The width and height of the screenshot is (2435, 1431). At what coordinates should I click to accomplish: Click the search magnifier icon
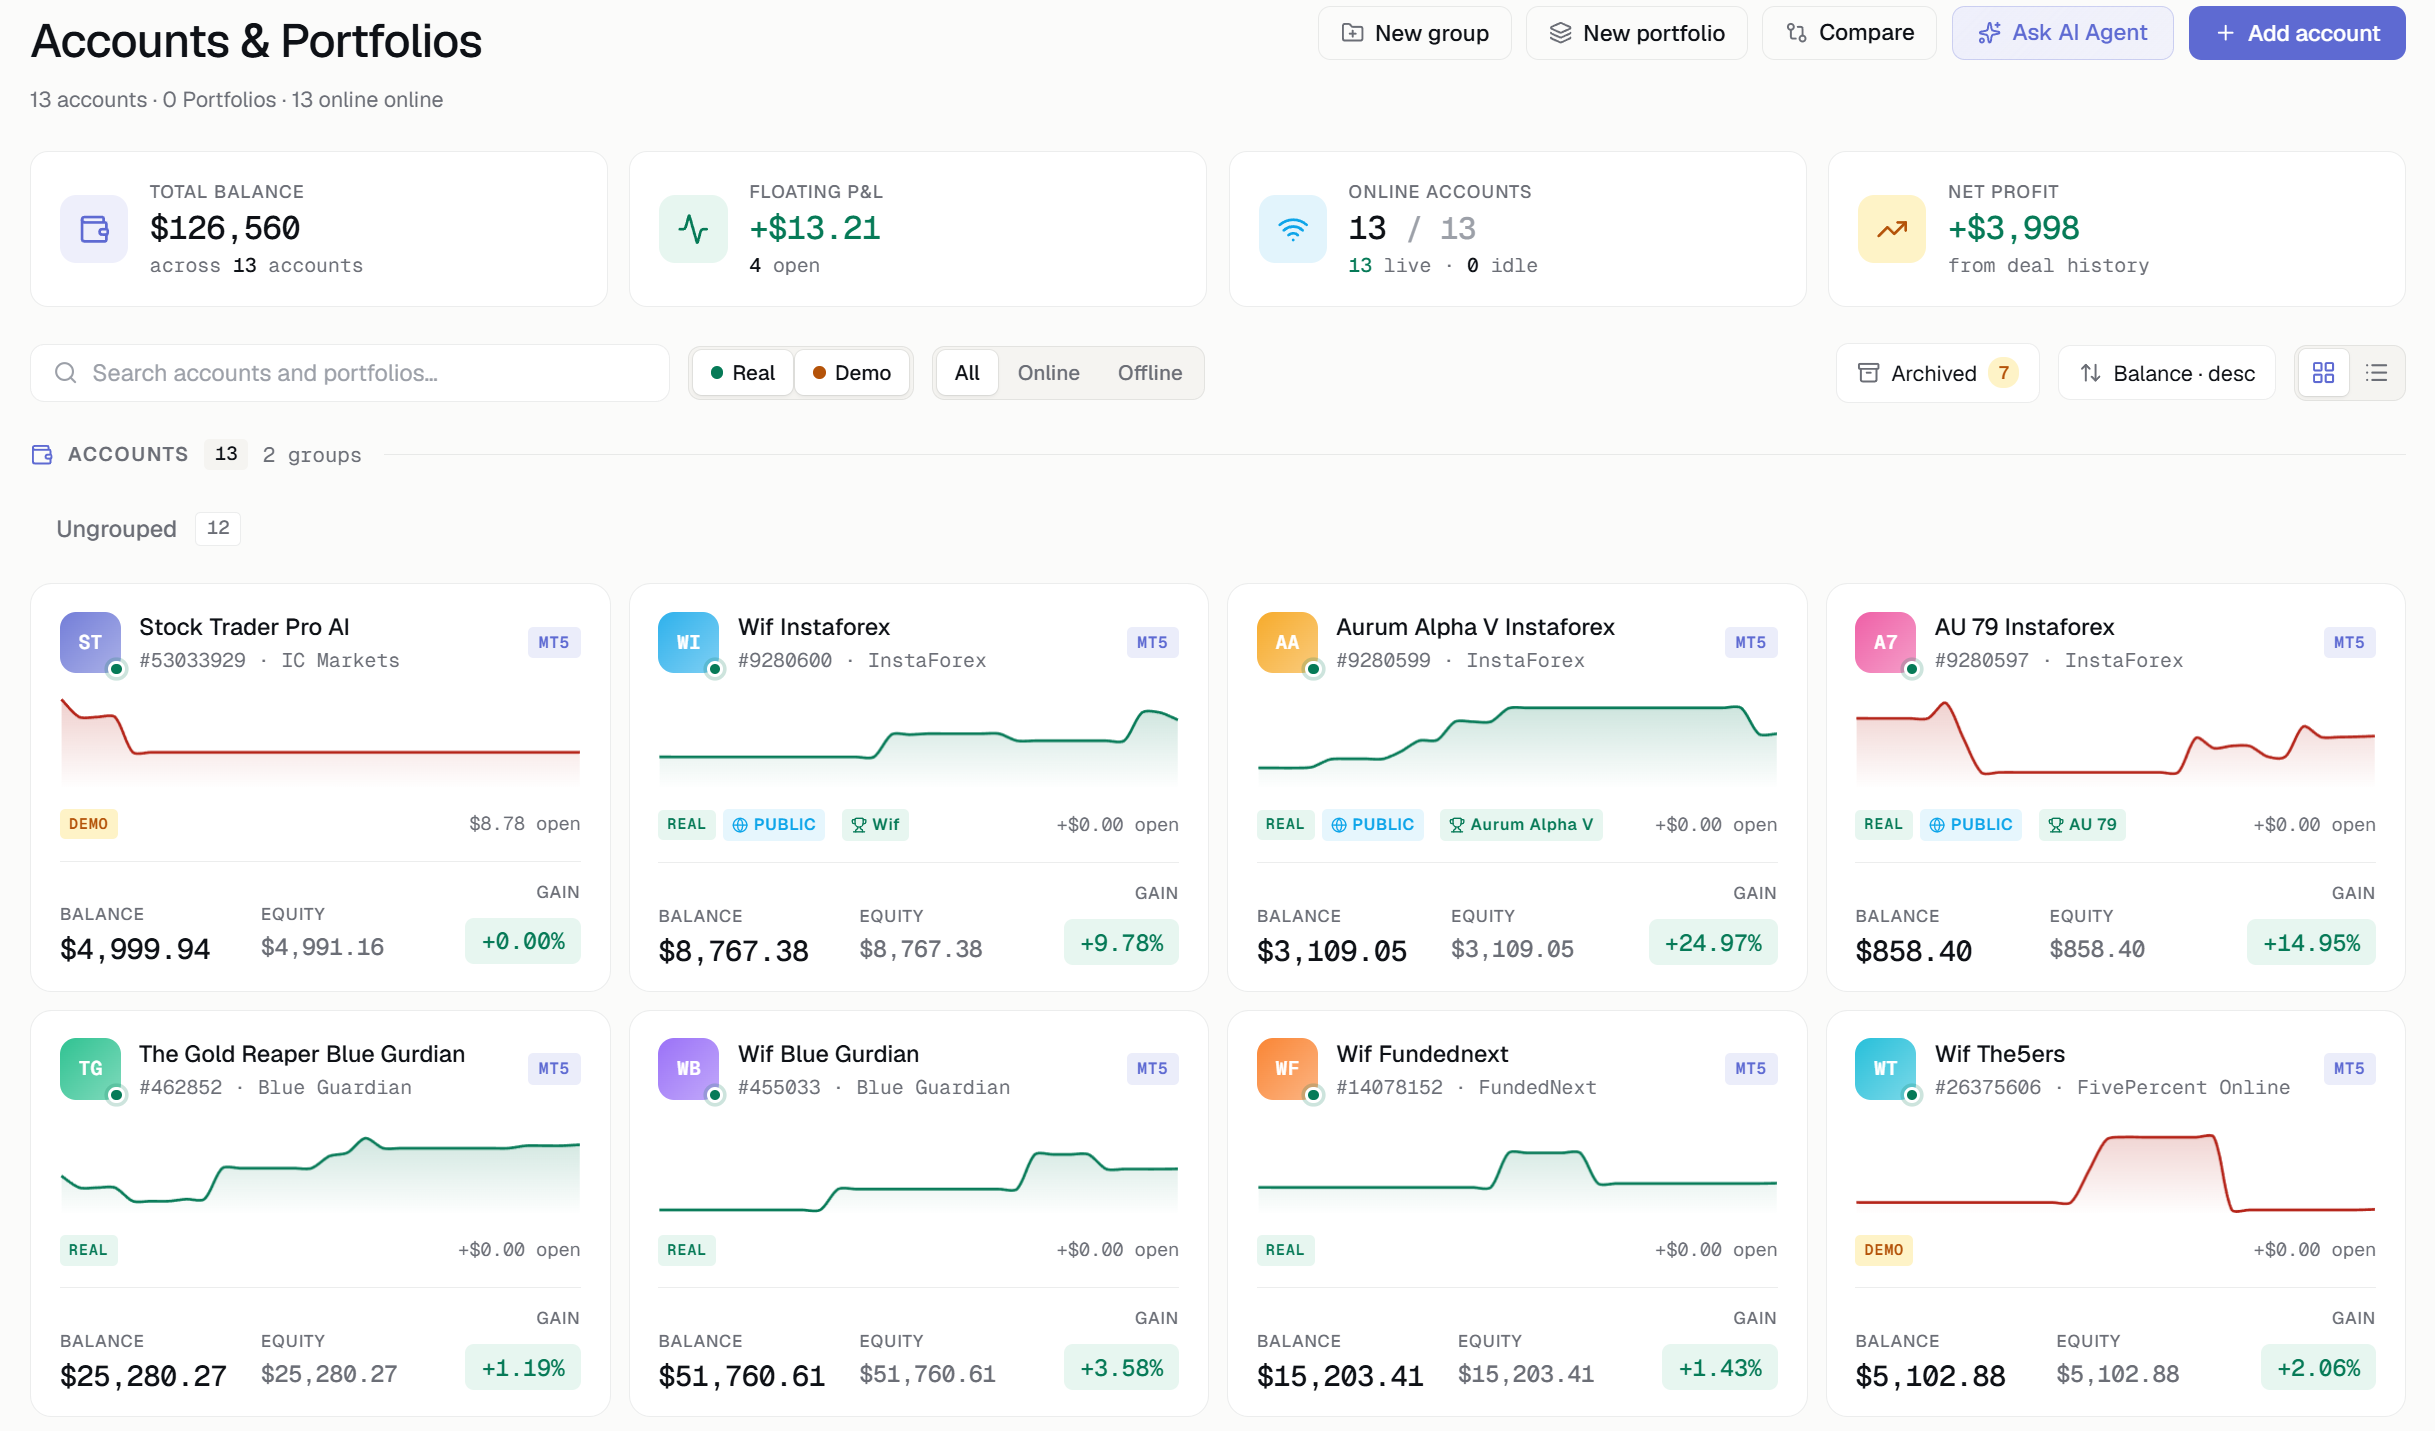tap(66, 373)
